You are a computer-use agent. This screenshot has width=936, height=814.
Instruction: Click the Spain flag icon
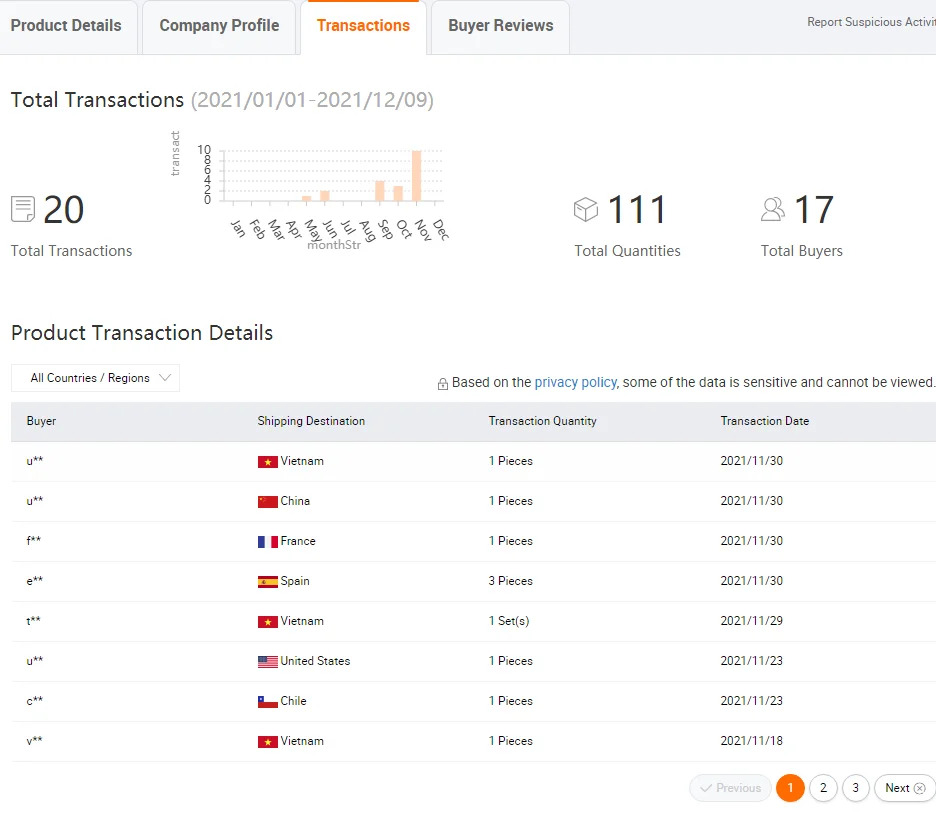(x=267, y=581)
